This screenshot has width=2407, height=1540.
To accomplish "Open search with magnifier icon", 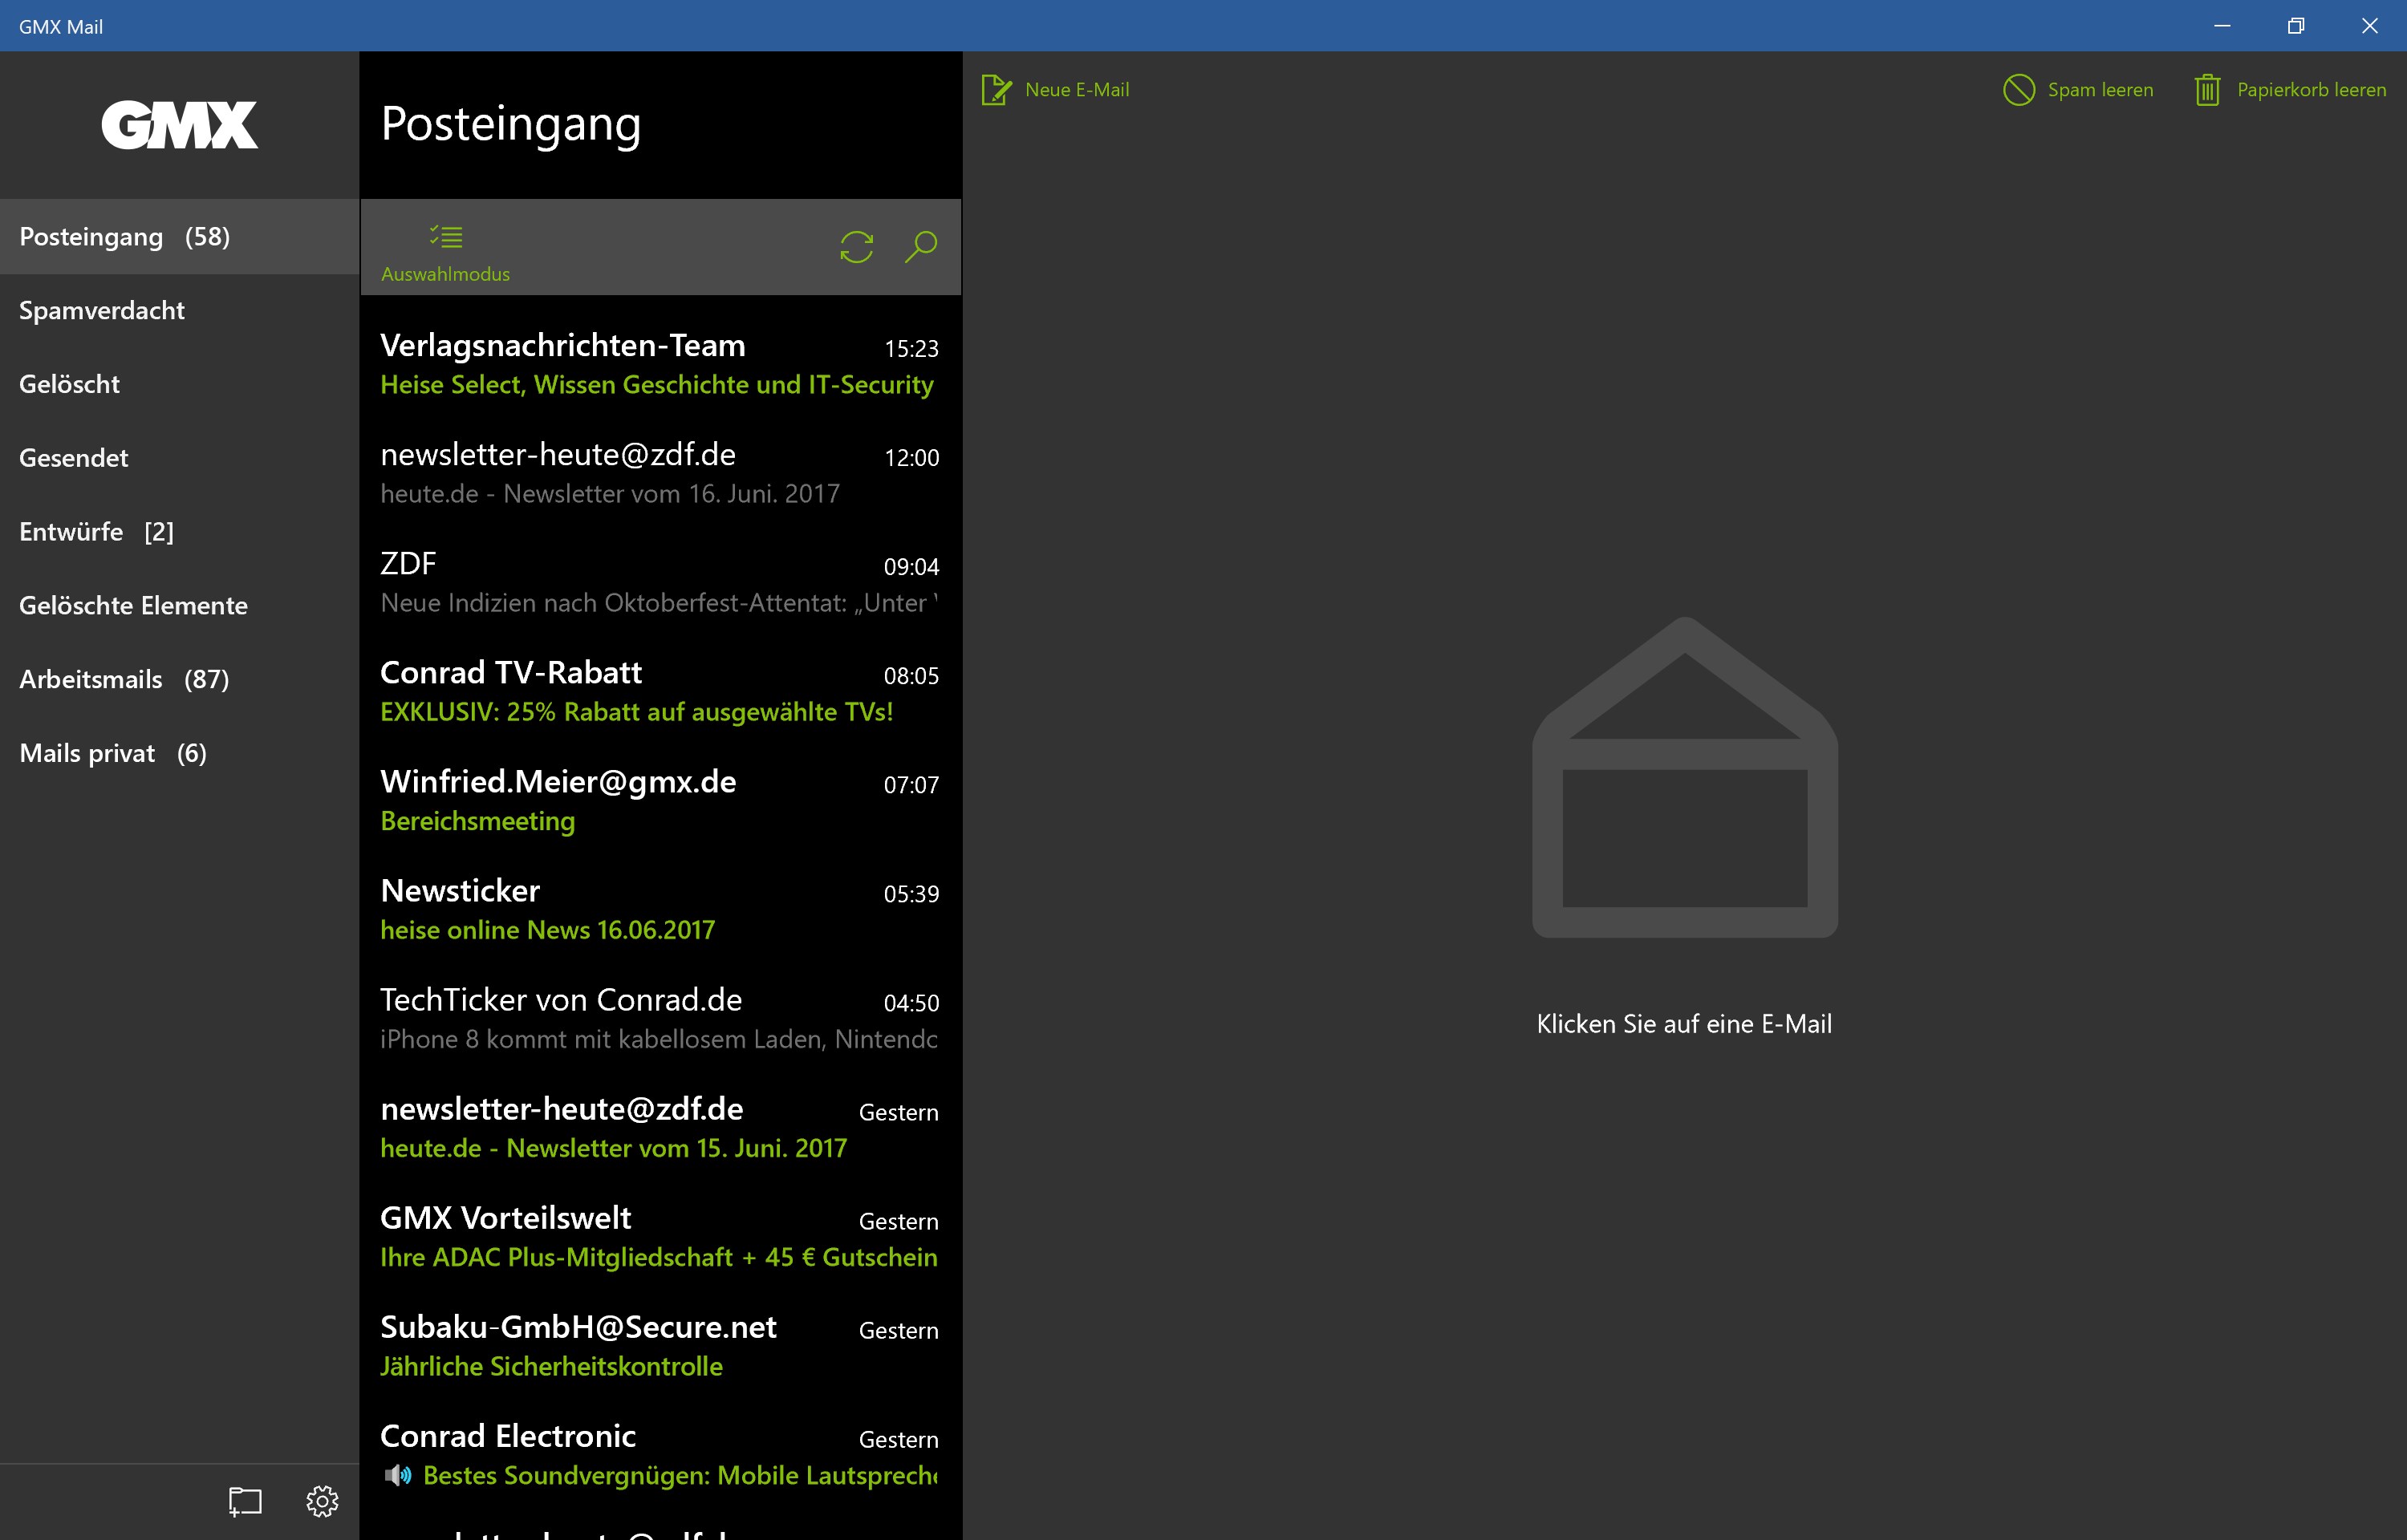I will pos(920,246).
